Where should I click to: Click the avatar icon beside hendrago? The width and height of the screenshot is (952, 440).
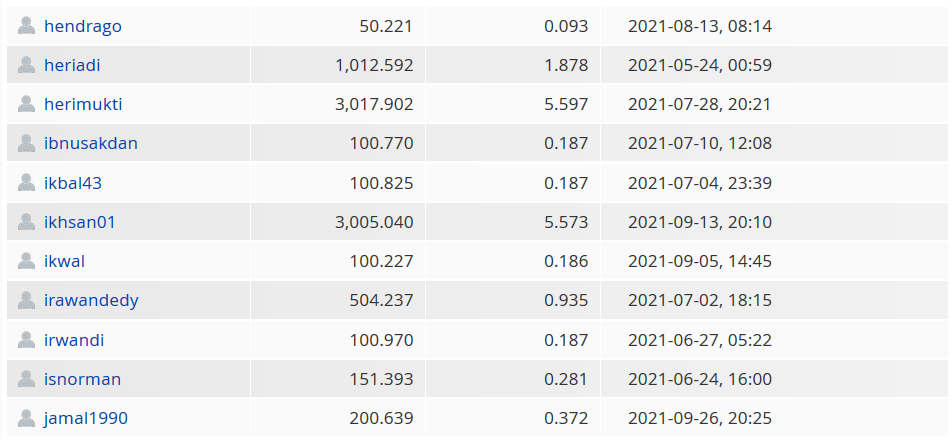pos(26,25)
